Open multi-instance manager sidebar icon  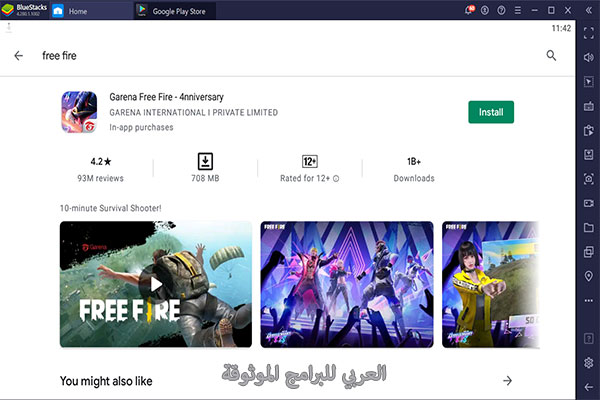click(589, 252)
